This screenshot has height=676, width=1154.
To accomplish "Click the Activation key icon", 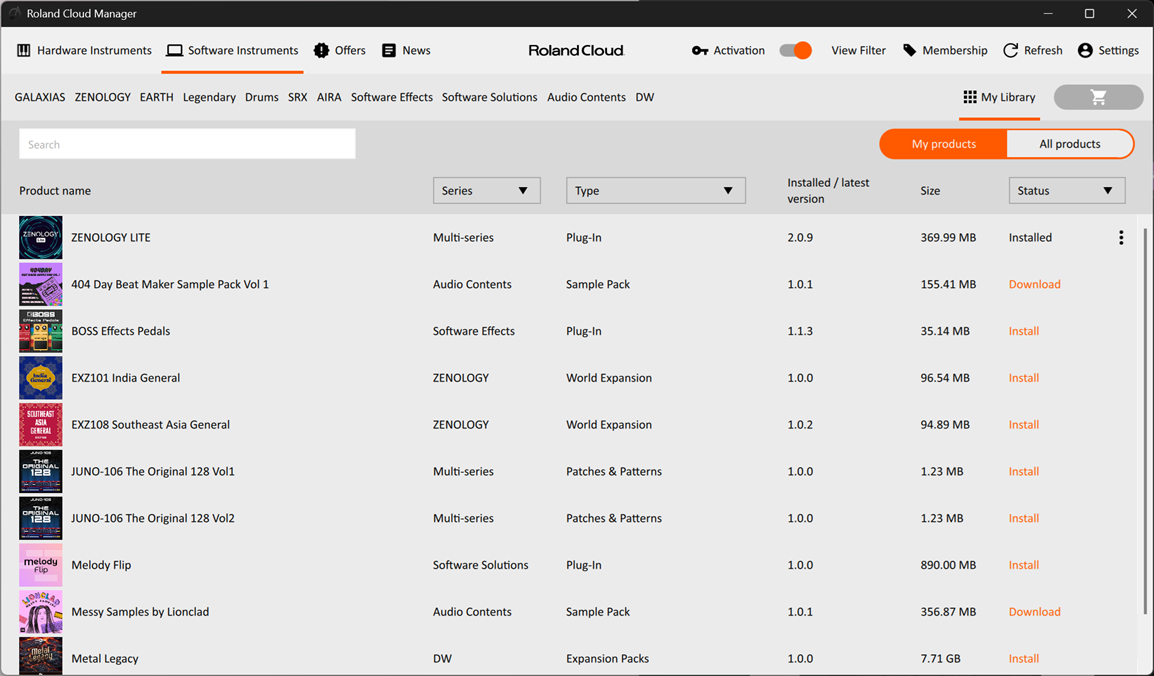I will click(700, 50).
